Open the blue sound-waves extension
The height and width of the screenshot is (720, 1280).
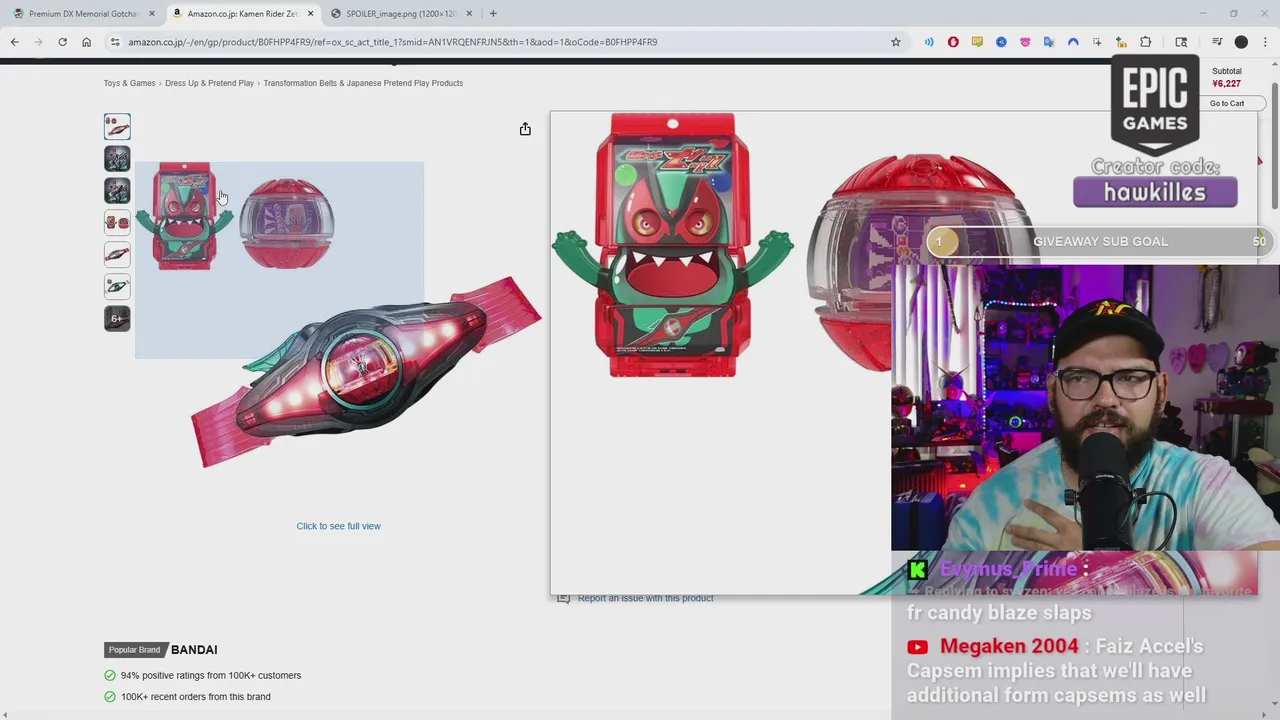[x=929, y=42]
